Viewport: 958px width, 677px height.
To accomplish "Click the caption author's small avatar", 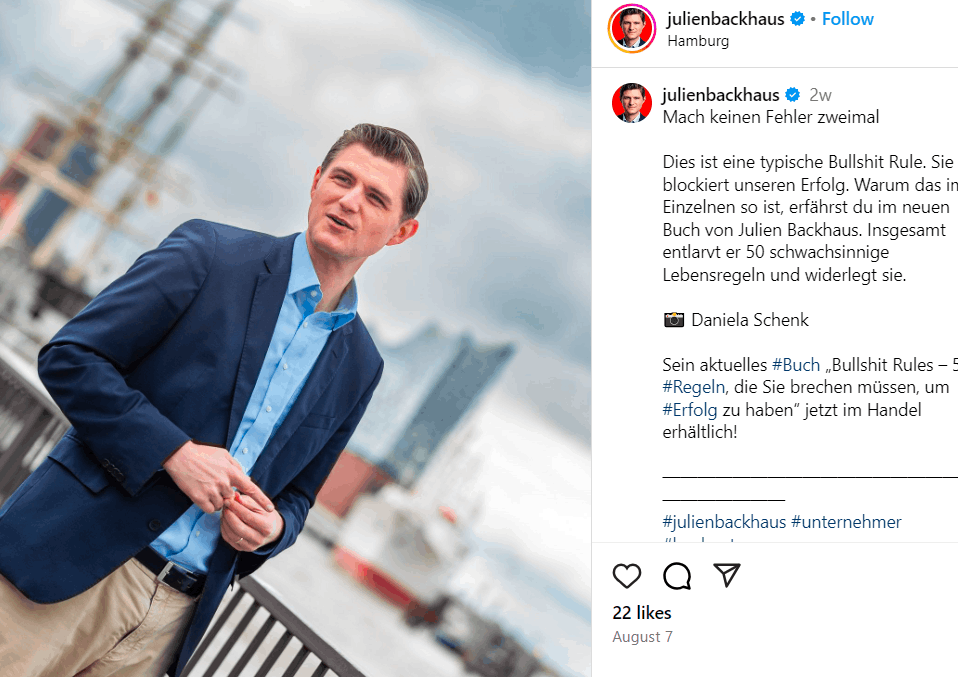I will click(x=632, y=103).
